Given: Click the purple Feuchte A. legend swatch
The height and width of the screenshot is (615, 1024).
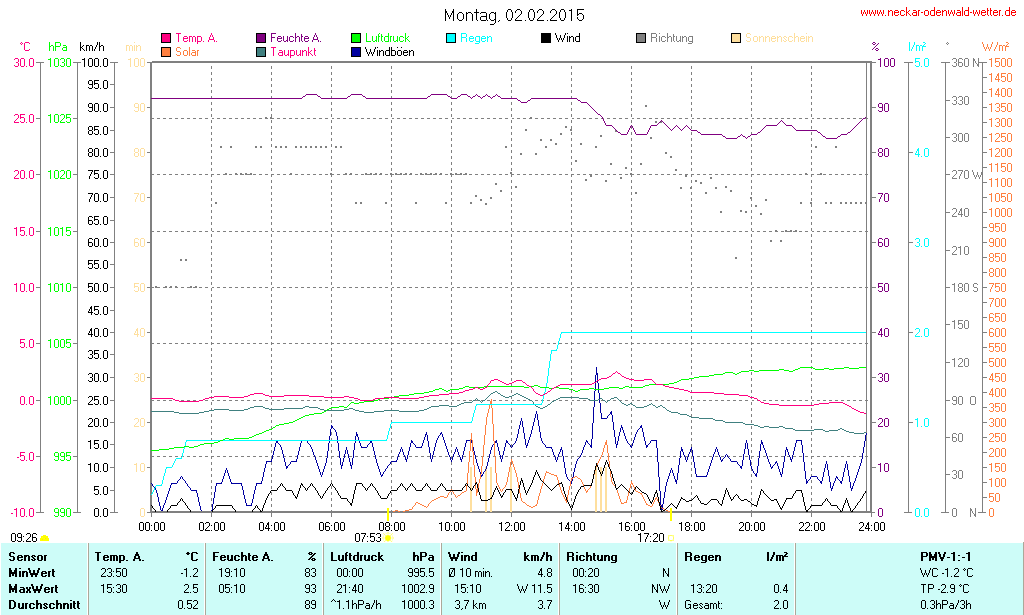Looking at the screenshot, I should 262,38.
